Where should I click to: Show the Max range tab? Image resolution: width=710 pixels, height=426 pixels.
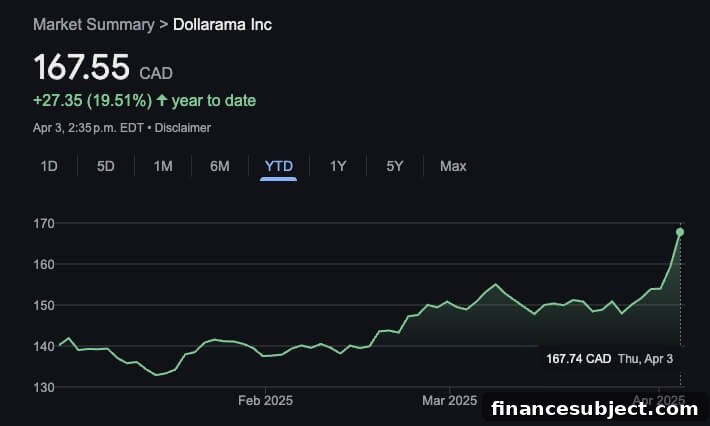pyautogui.click(x=453, y=166)
